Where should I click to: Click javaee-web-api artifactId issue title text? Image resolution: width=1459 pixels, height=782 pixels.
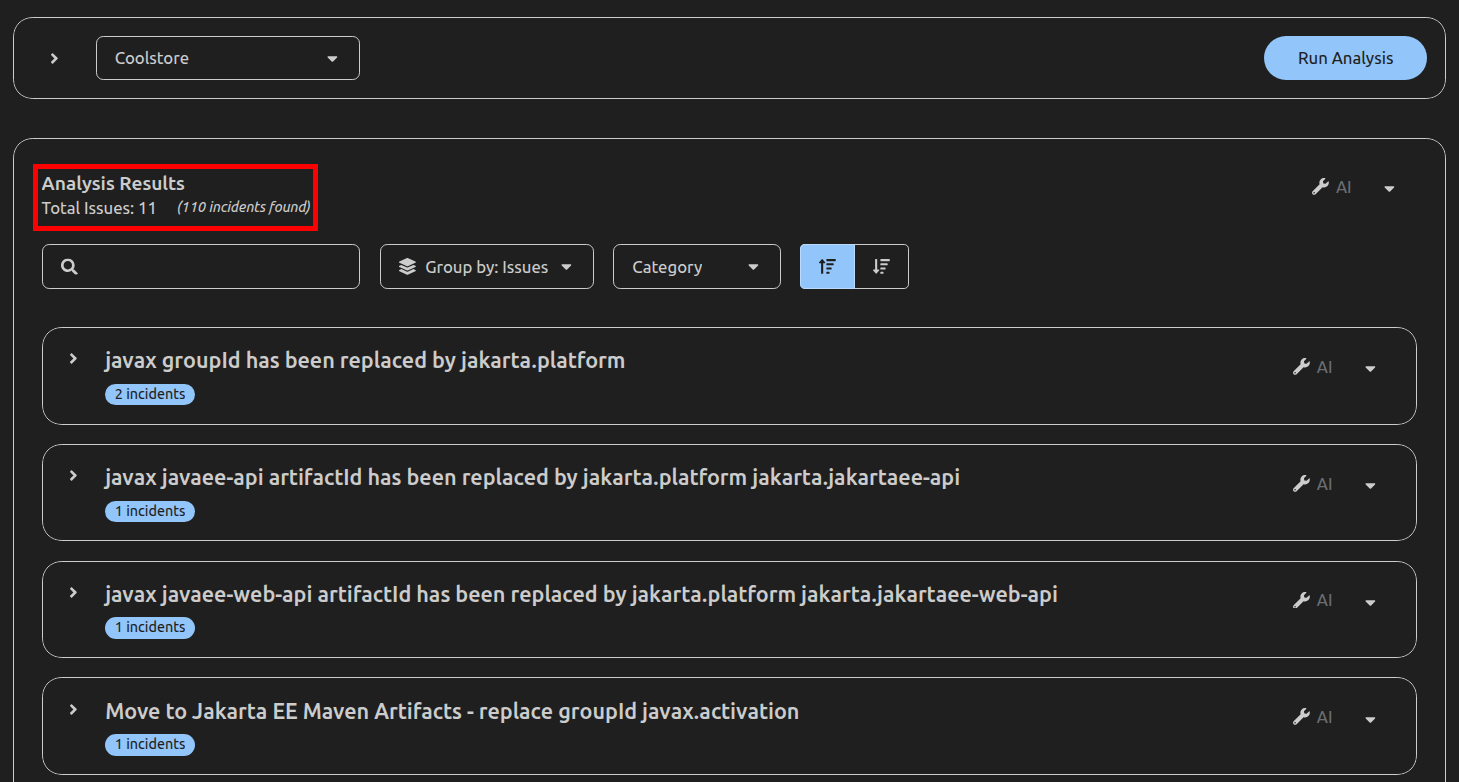click(x=581, y=594)
